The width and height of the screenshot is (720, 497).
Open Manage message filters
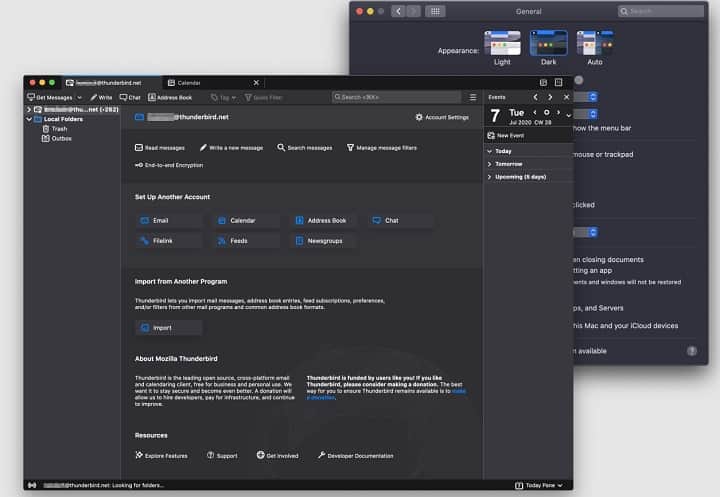pyautogui.click(x=382, y=147)
